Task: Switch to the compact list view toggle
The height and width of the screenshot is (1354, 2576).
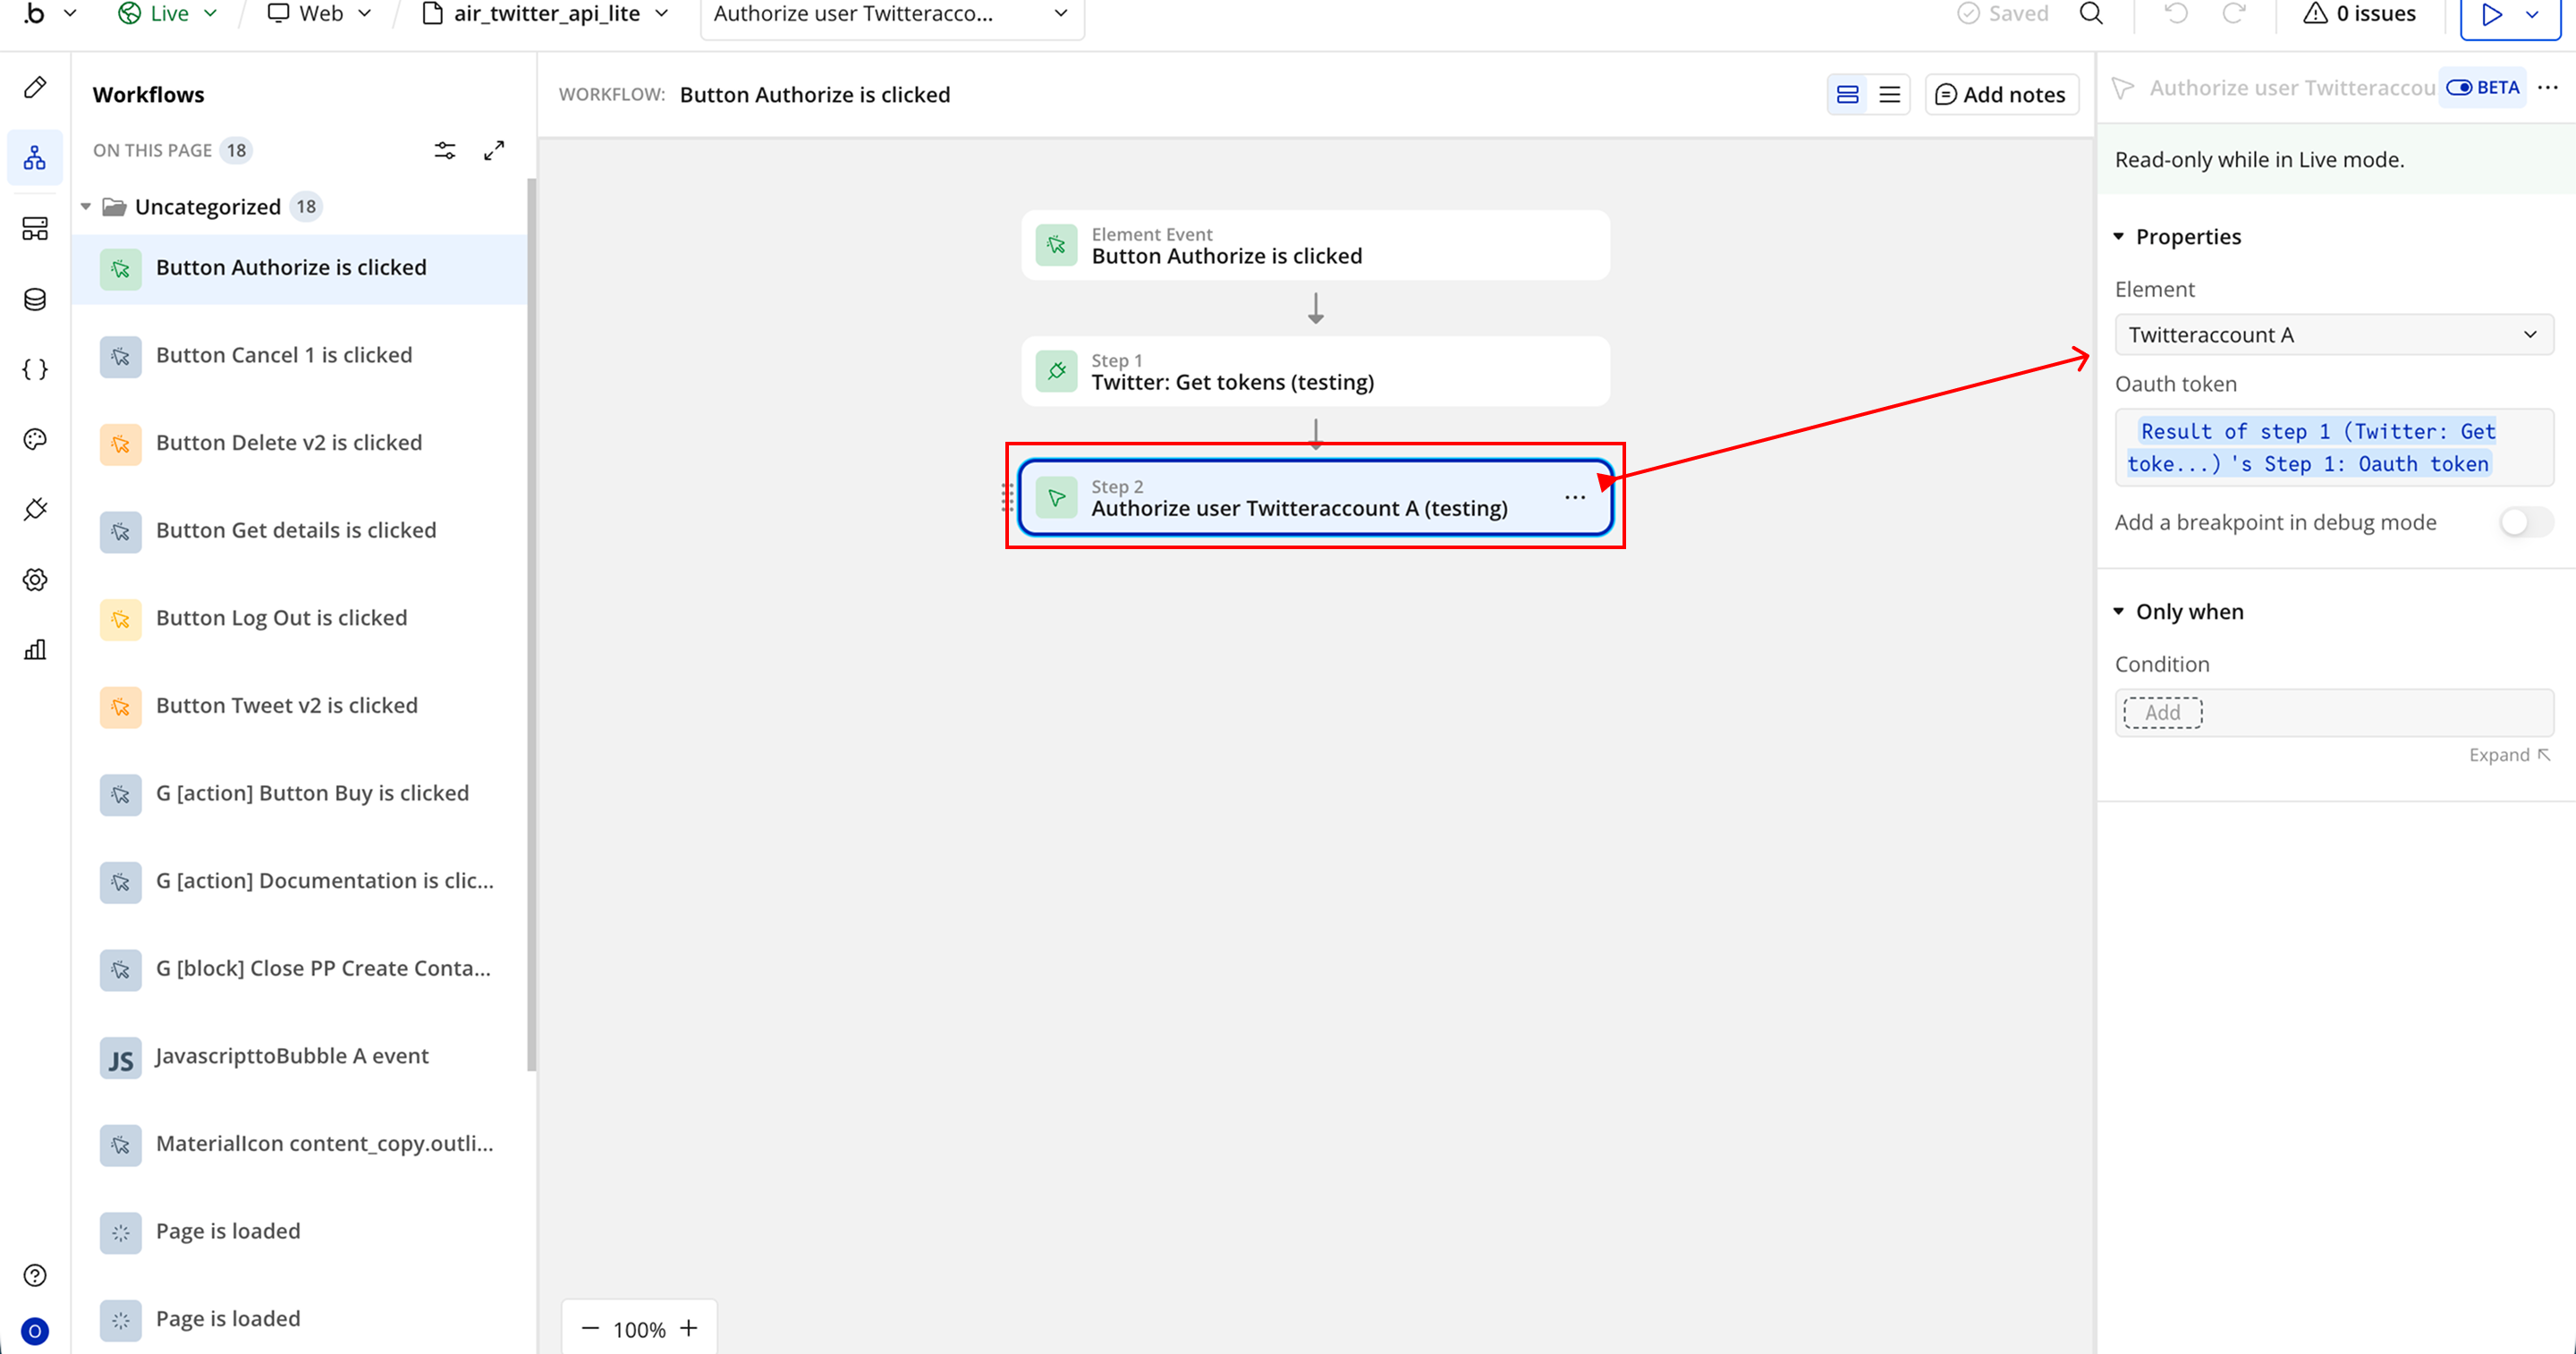Action: [1889, 95]
